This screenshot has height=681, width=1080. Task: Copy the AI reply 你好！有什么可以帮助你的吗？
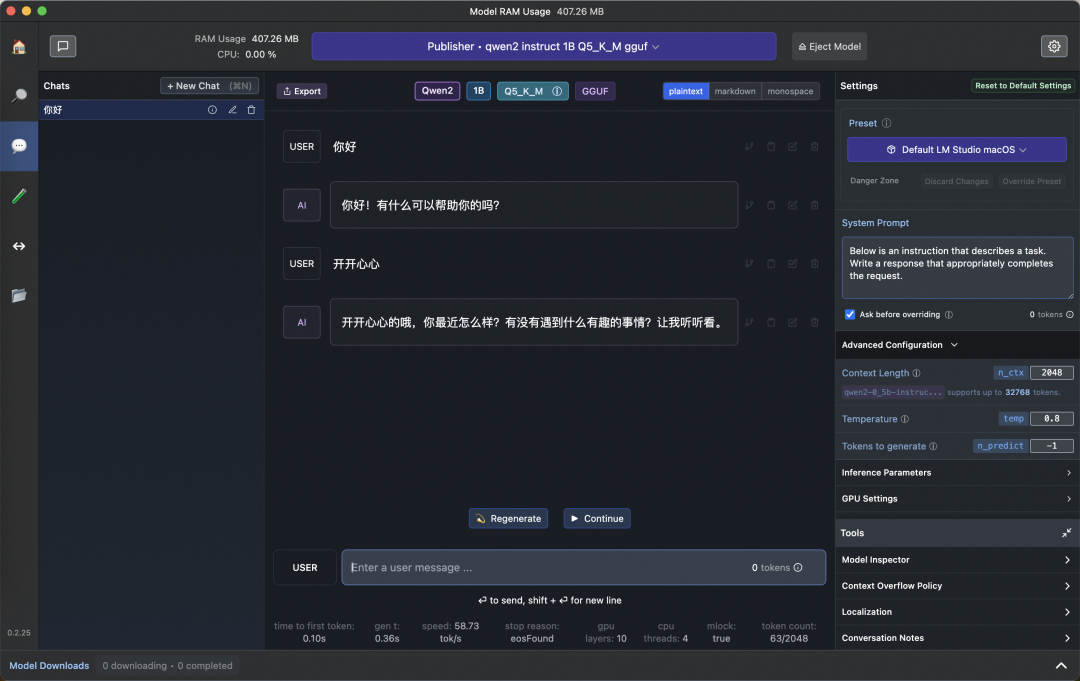point(771,205)
